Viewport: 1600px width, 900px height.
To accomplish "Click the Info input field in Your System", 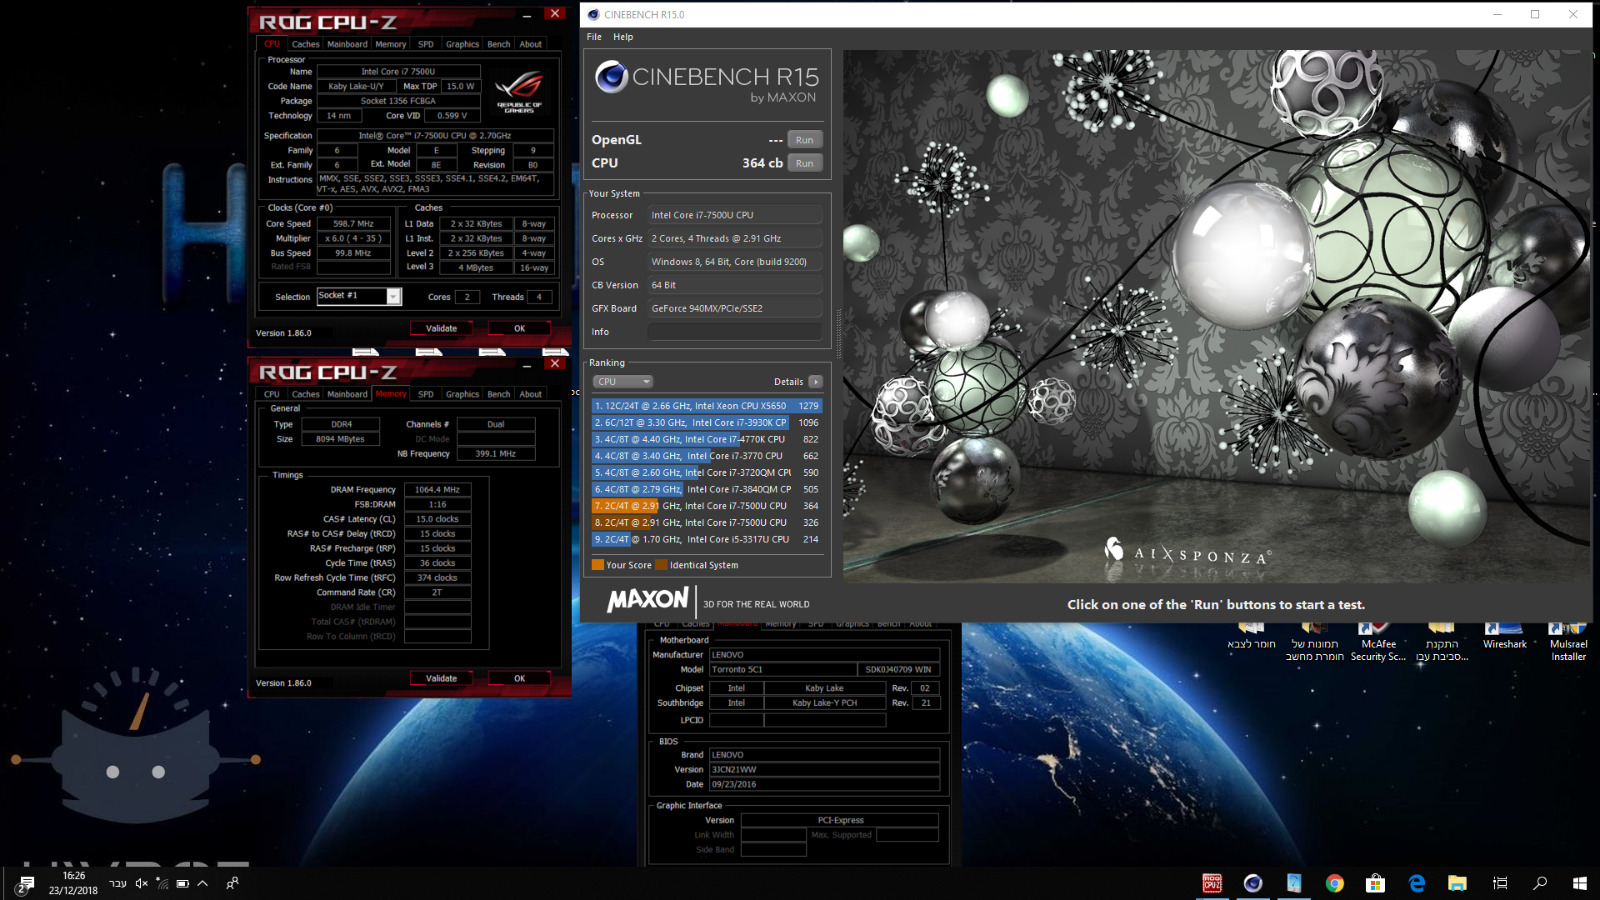I will [735, 332].
